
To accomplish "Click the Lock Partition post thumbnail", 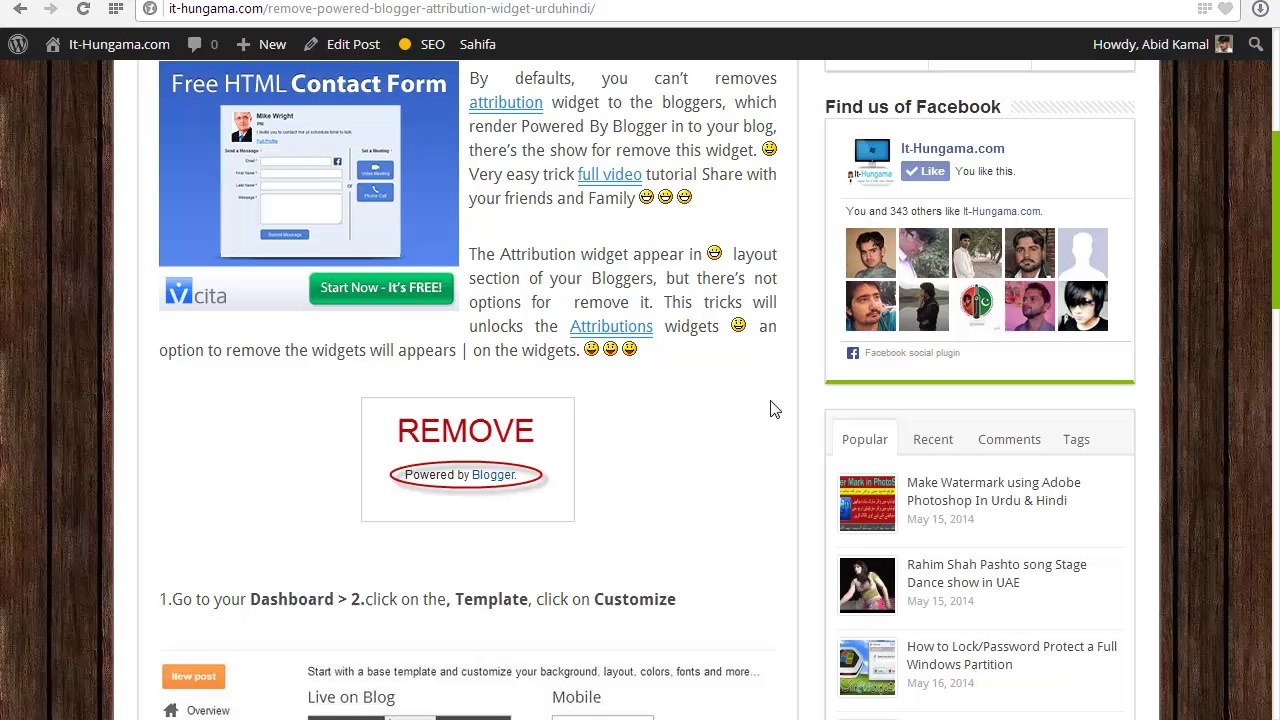I will tap(867, 667).
